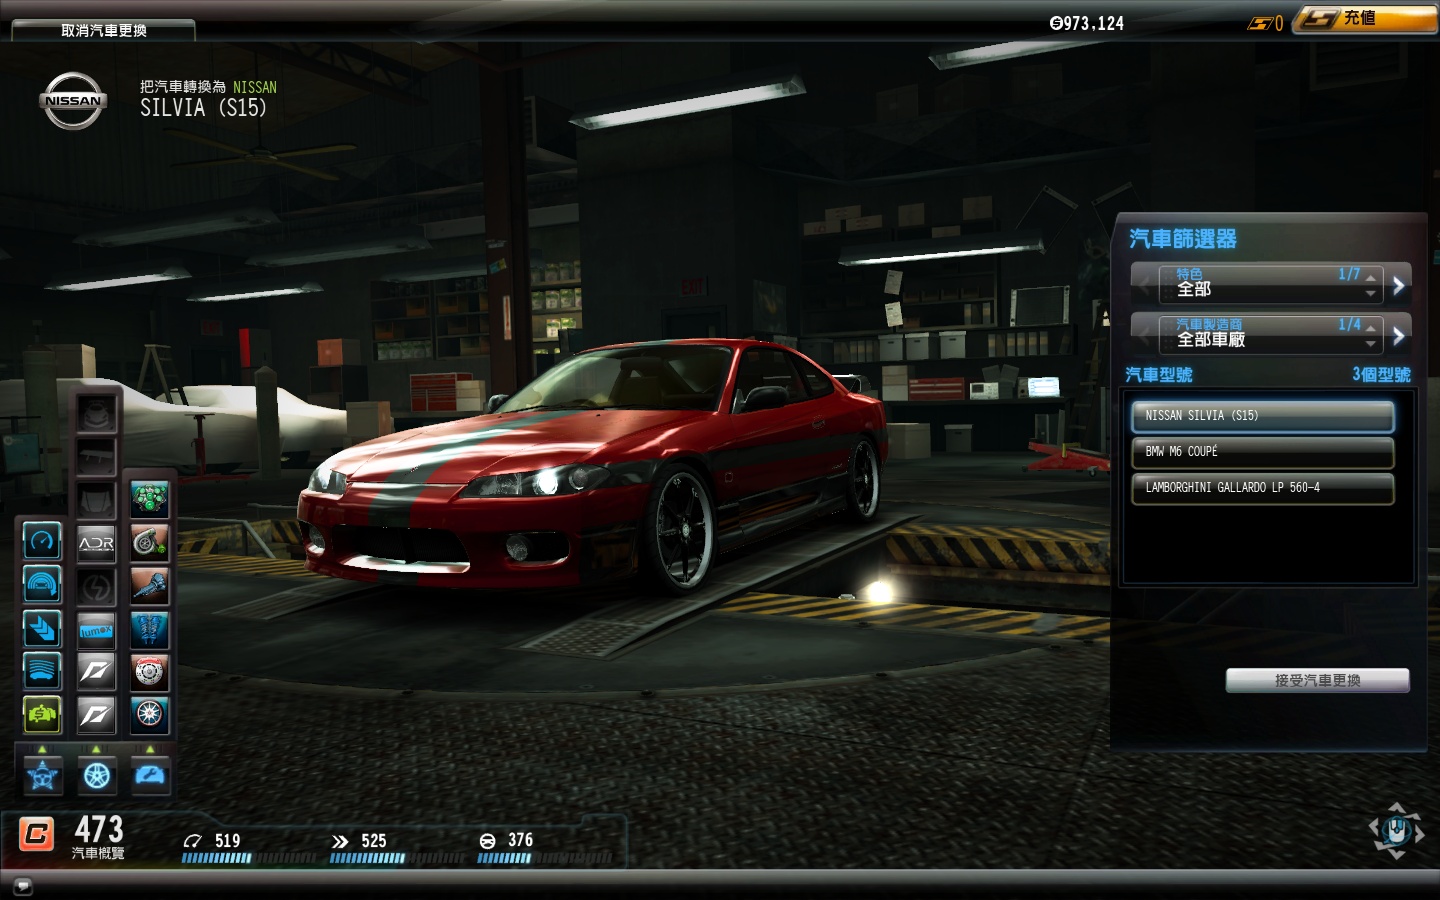Viewport: 1440px width, 900px height.
Task: Click the top speed gauge stat icon
Action: (192, 841)
